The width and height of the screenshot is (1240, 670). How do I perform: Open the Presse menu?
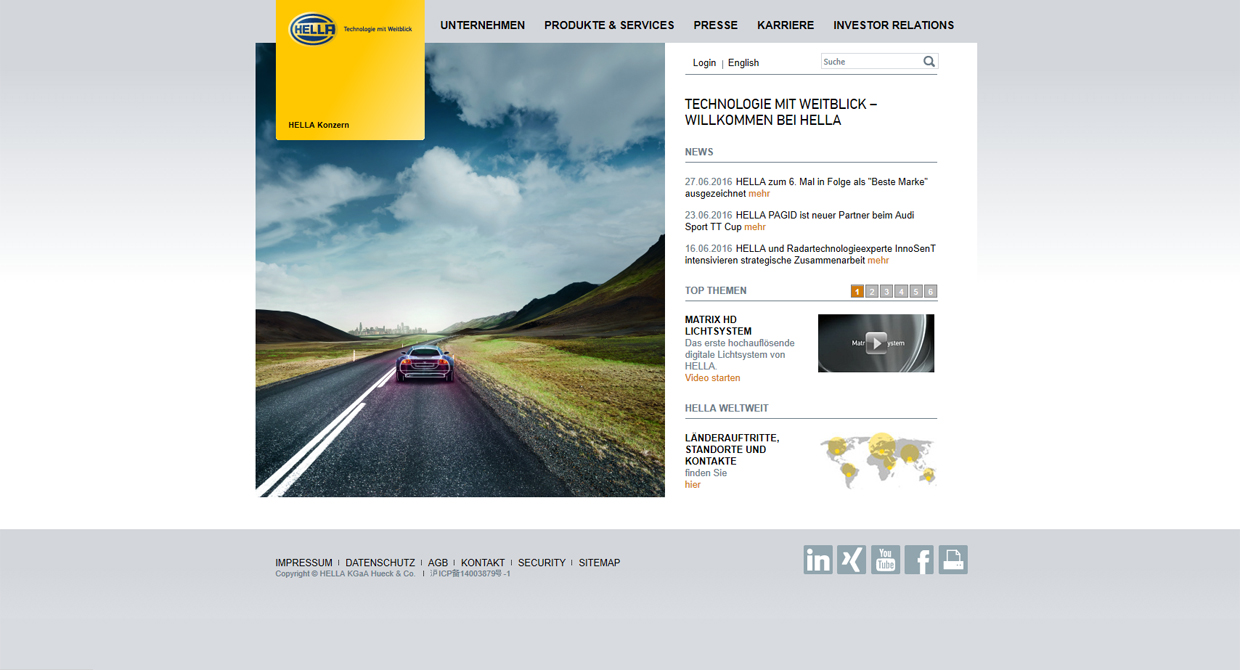[x=716, y=25]
